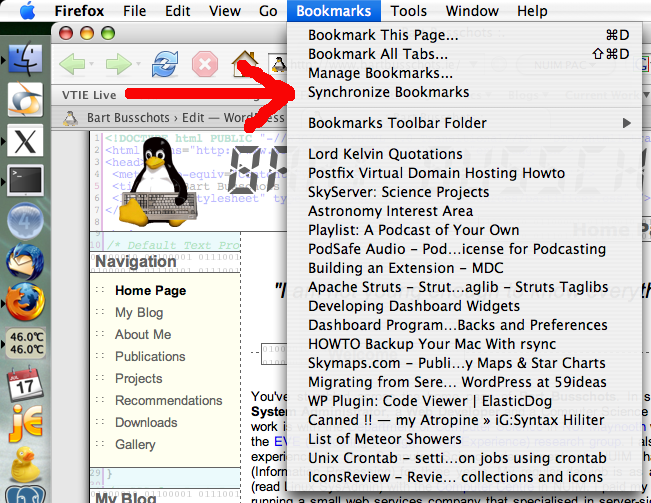Choose Bookmark All Tabs...
The image size is (651, 503).
[465, 54]
